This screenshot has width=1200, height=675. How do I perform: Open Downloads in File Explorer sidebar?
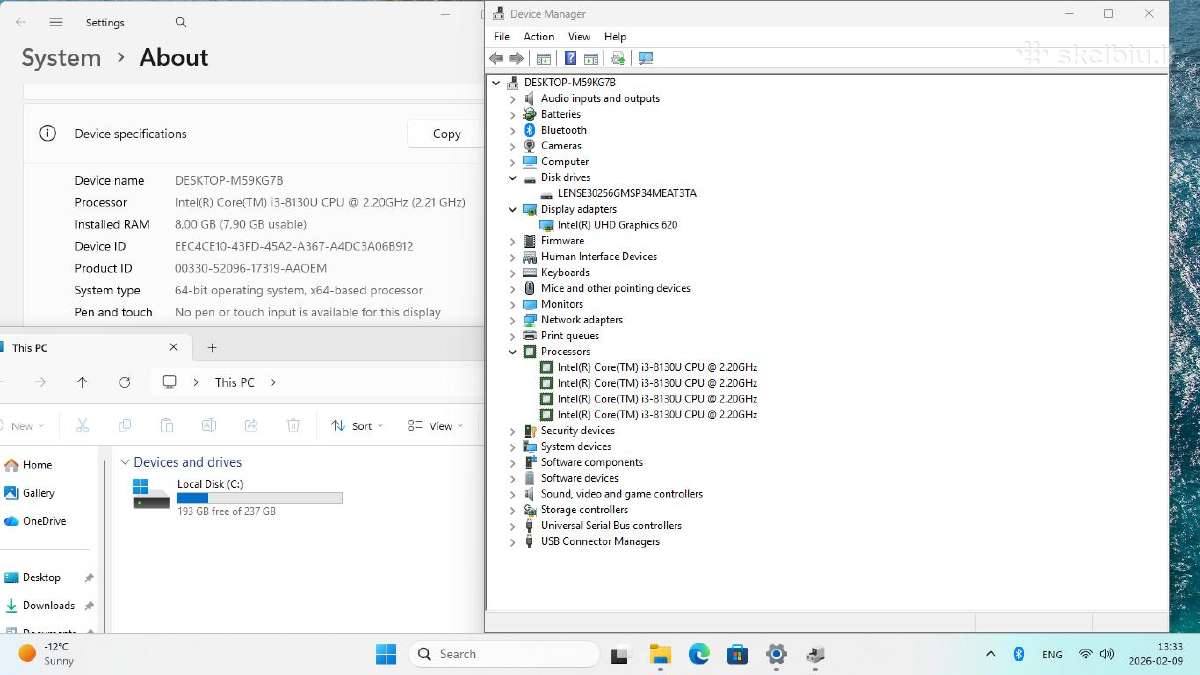(x=49, y=605)
